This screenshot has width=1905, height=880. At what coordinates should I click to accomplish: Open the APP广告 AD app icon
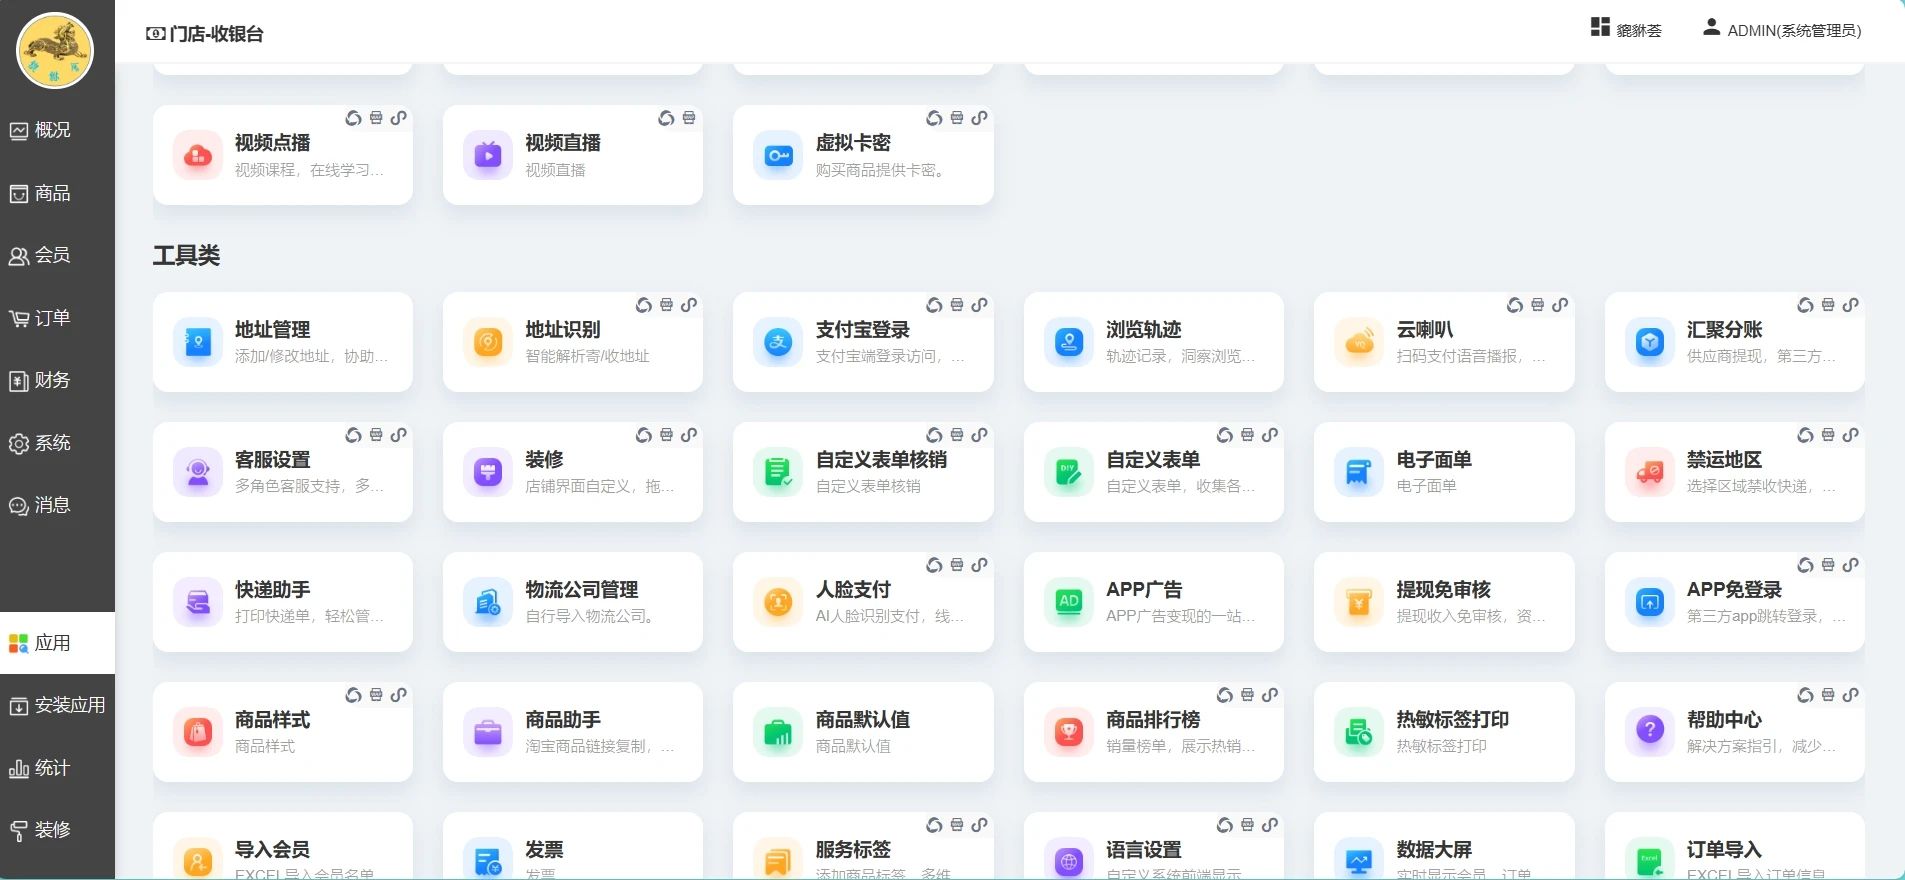click(1069, 602)
